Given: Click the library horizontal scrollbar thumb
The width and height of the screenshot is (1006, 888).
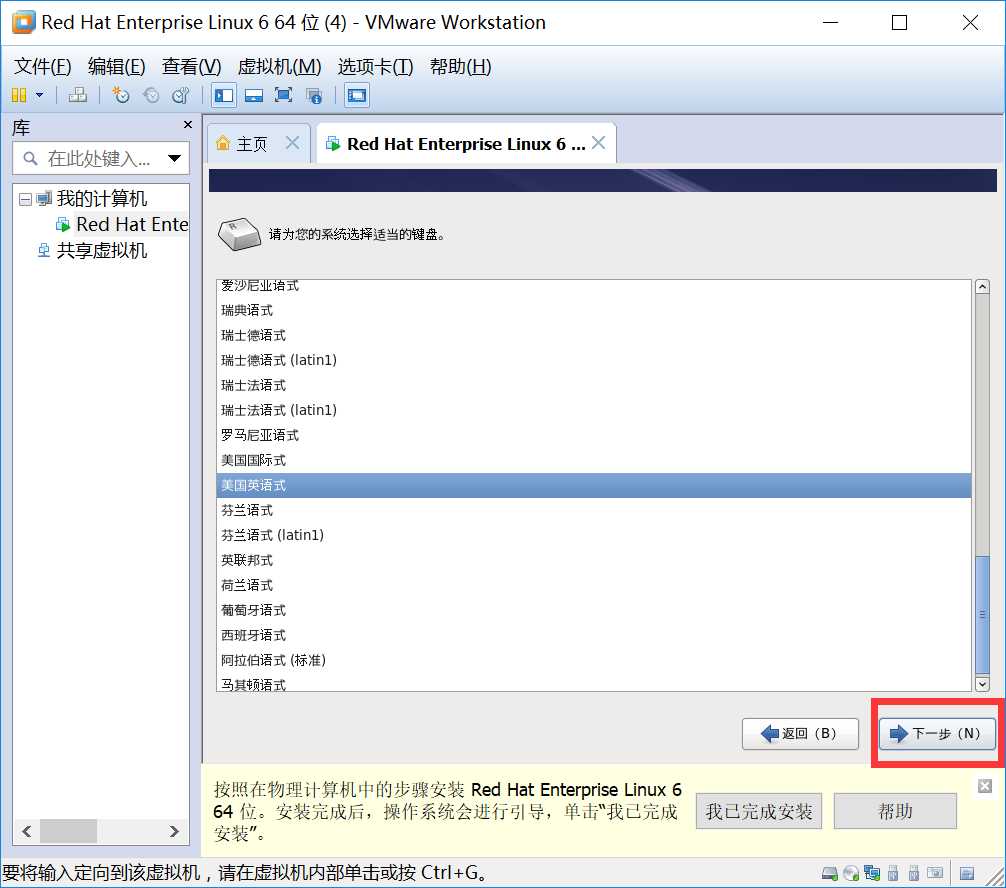Looking at the screenshot, I should click(x=68, y=831).
